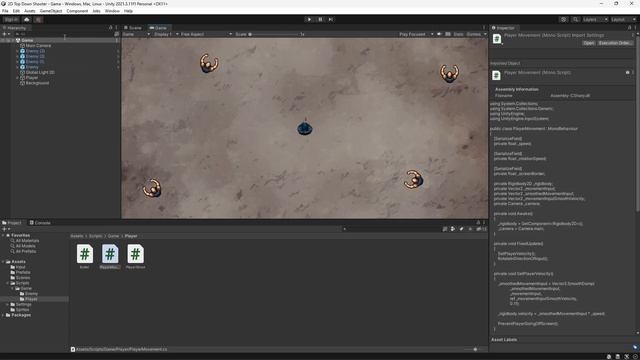Open the Display 1 dropdown
Image resolution: width=640 pixels, height=360 pixels.
coord(165,34)
